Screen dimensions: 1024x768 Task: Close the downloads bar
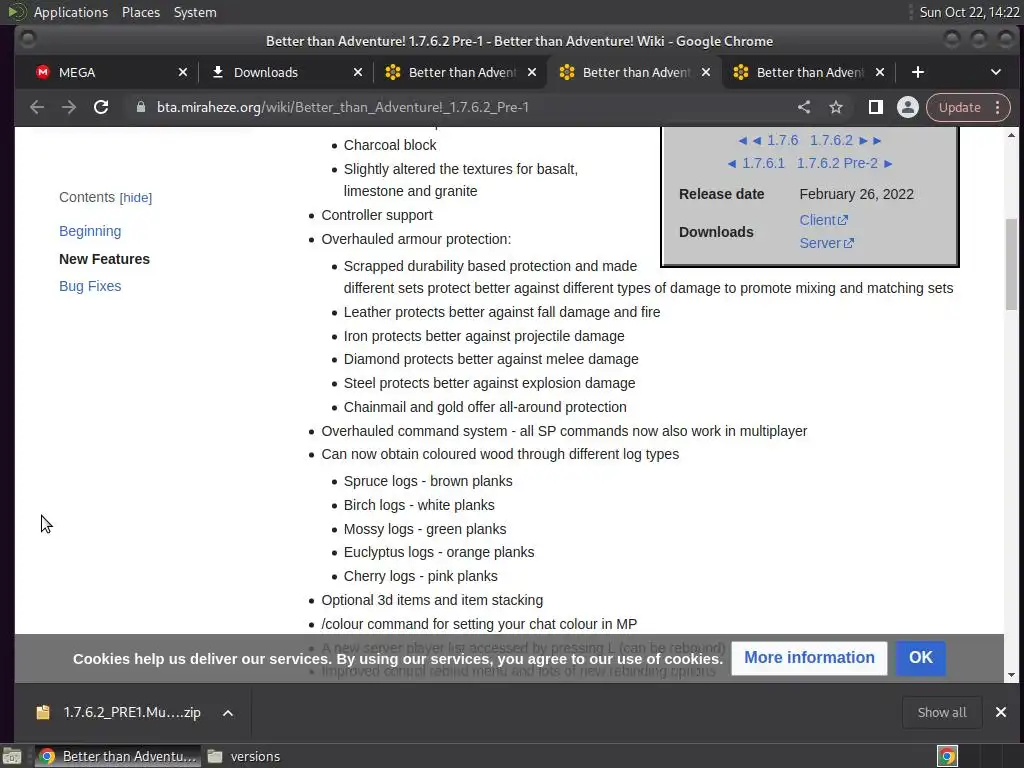pyautogui.click(x=1000, y=712)
